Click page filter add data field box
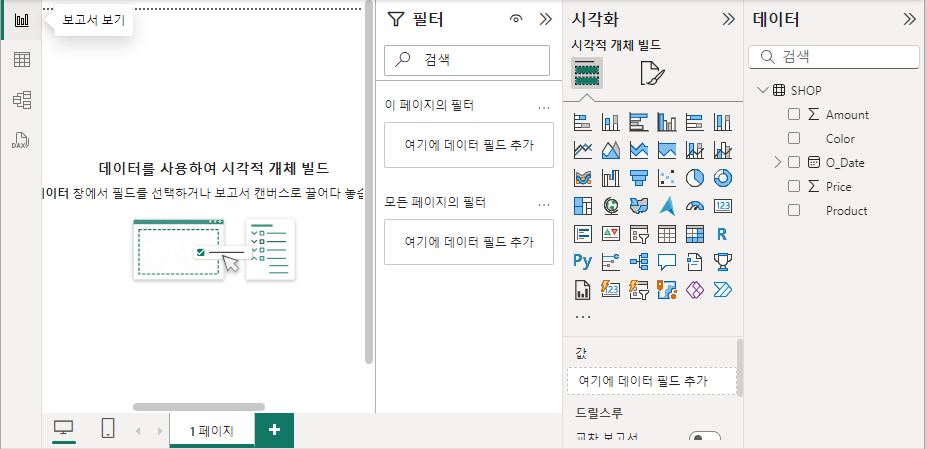The height and width of the screenshot is (449, 927). [x=469, y=145]
